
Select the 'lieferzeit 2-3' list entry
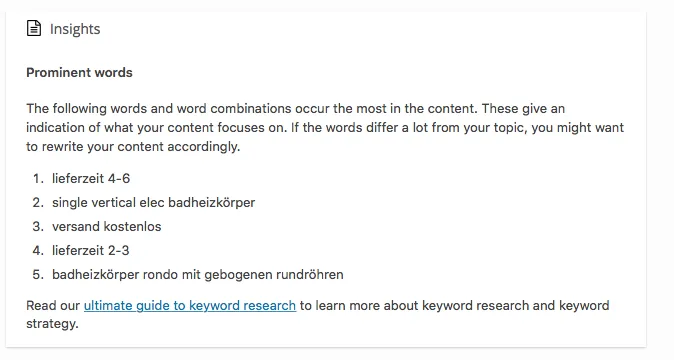(90, 250)
